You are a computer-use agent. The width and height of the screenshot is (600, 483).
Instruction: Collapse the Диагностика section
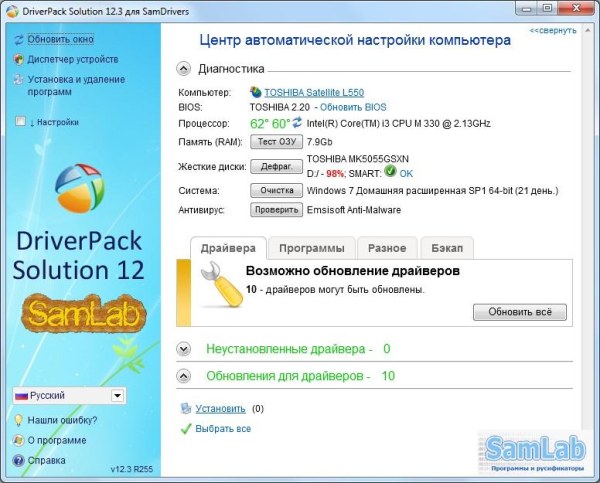pos(184,69)
